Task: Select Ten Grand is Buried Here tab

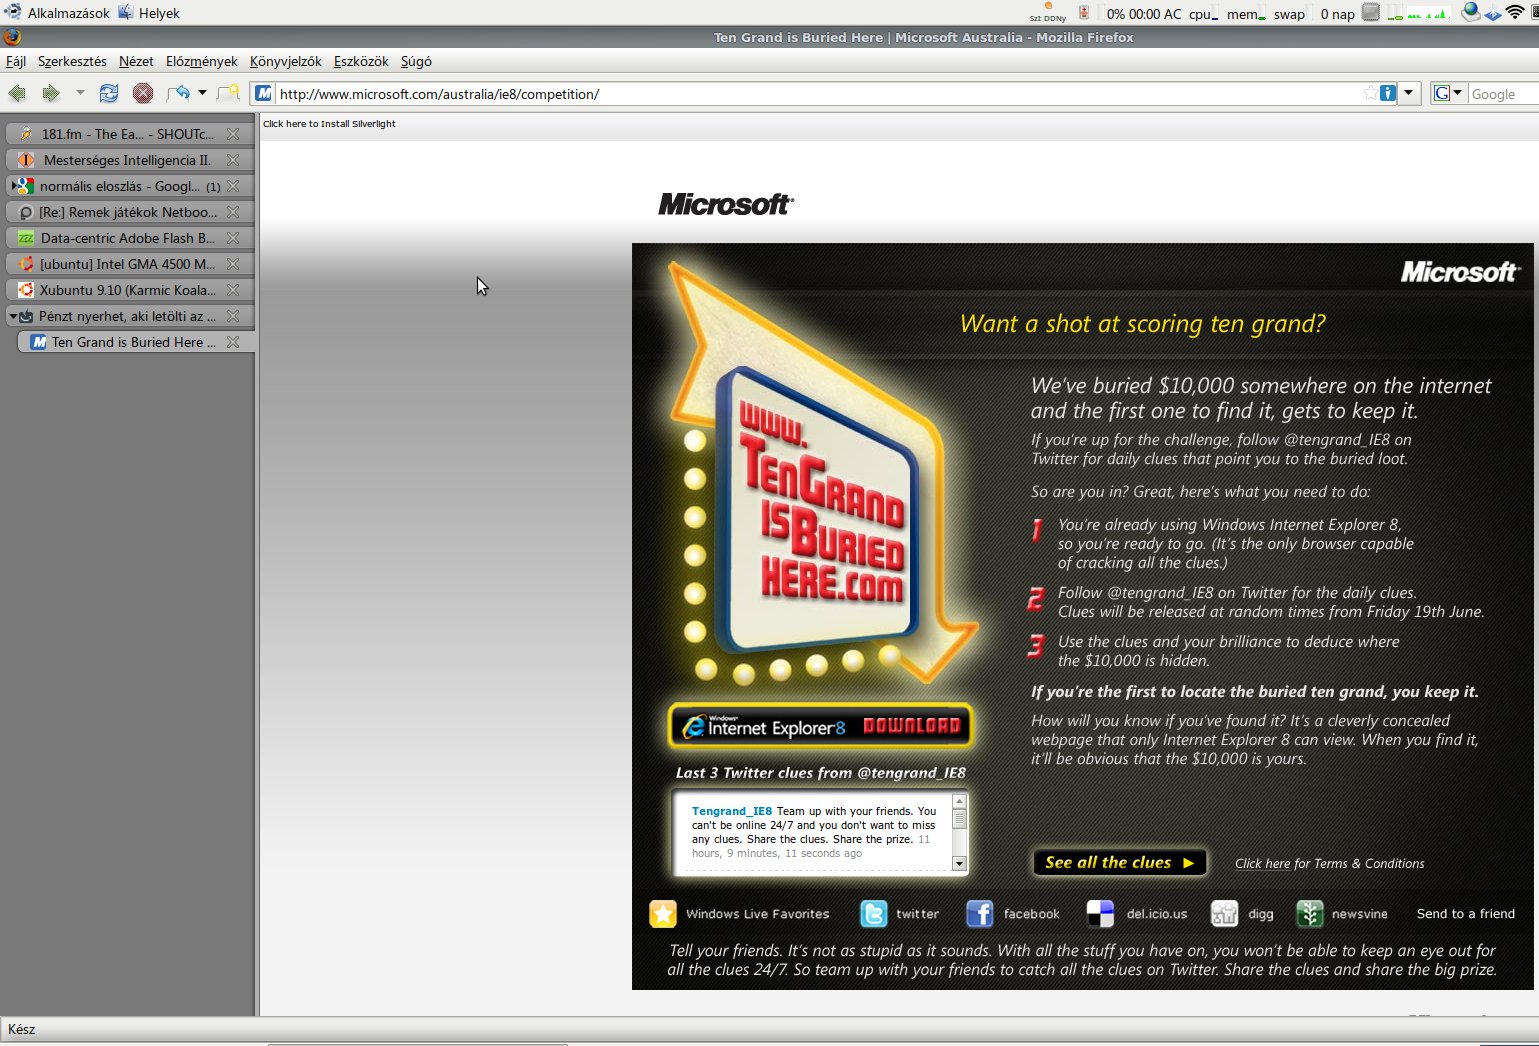Action: tap(136, 341)
